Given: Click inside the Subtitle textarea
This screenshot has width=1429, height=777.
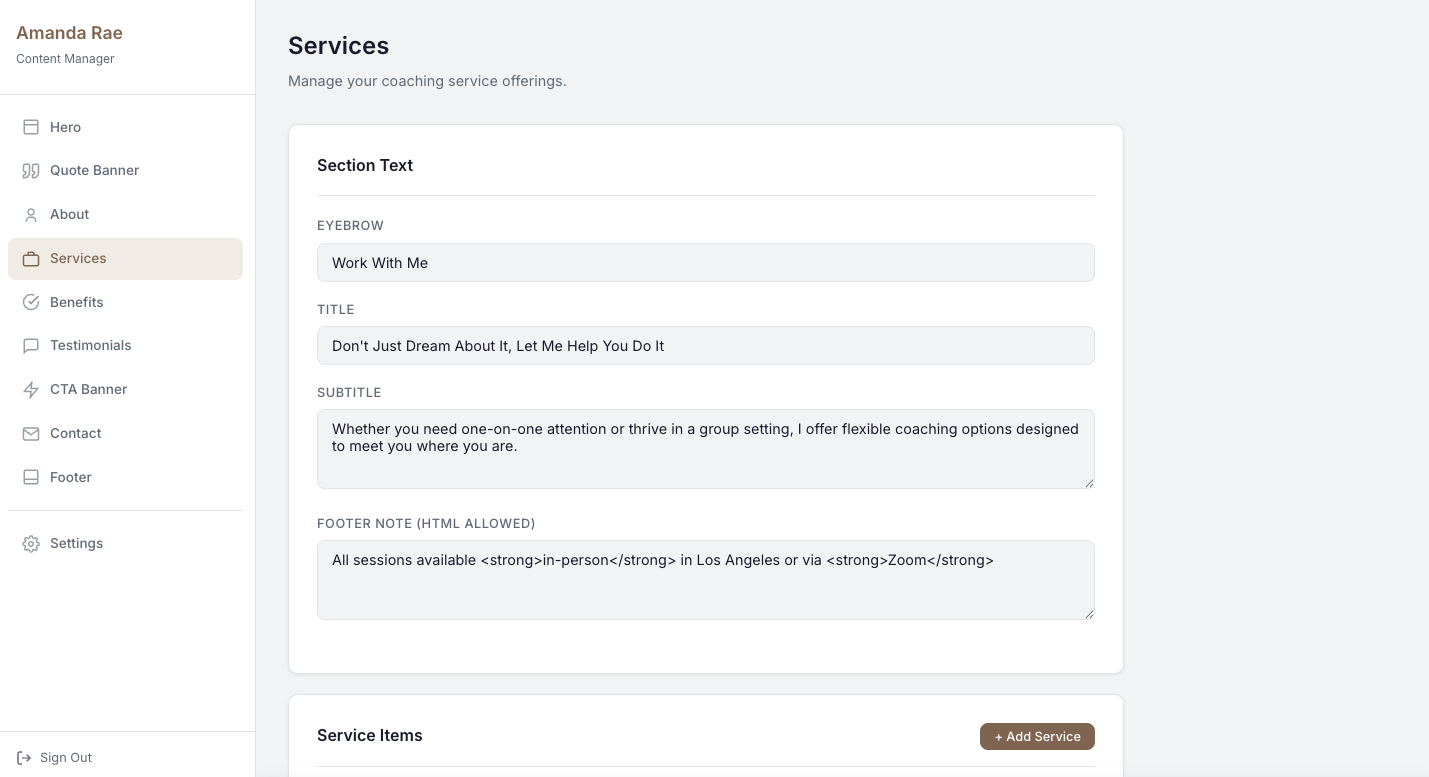Looking at the screenshot, I should coord(705,448).
